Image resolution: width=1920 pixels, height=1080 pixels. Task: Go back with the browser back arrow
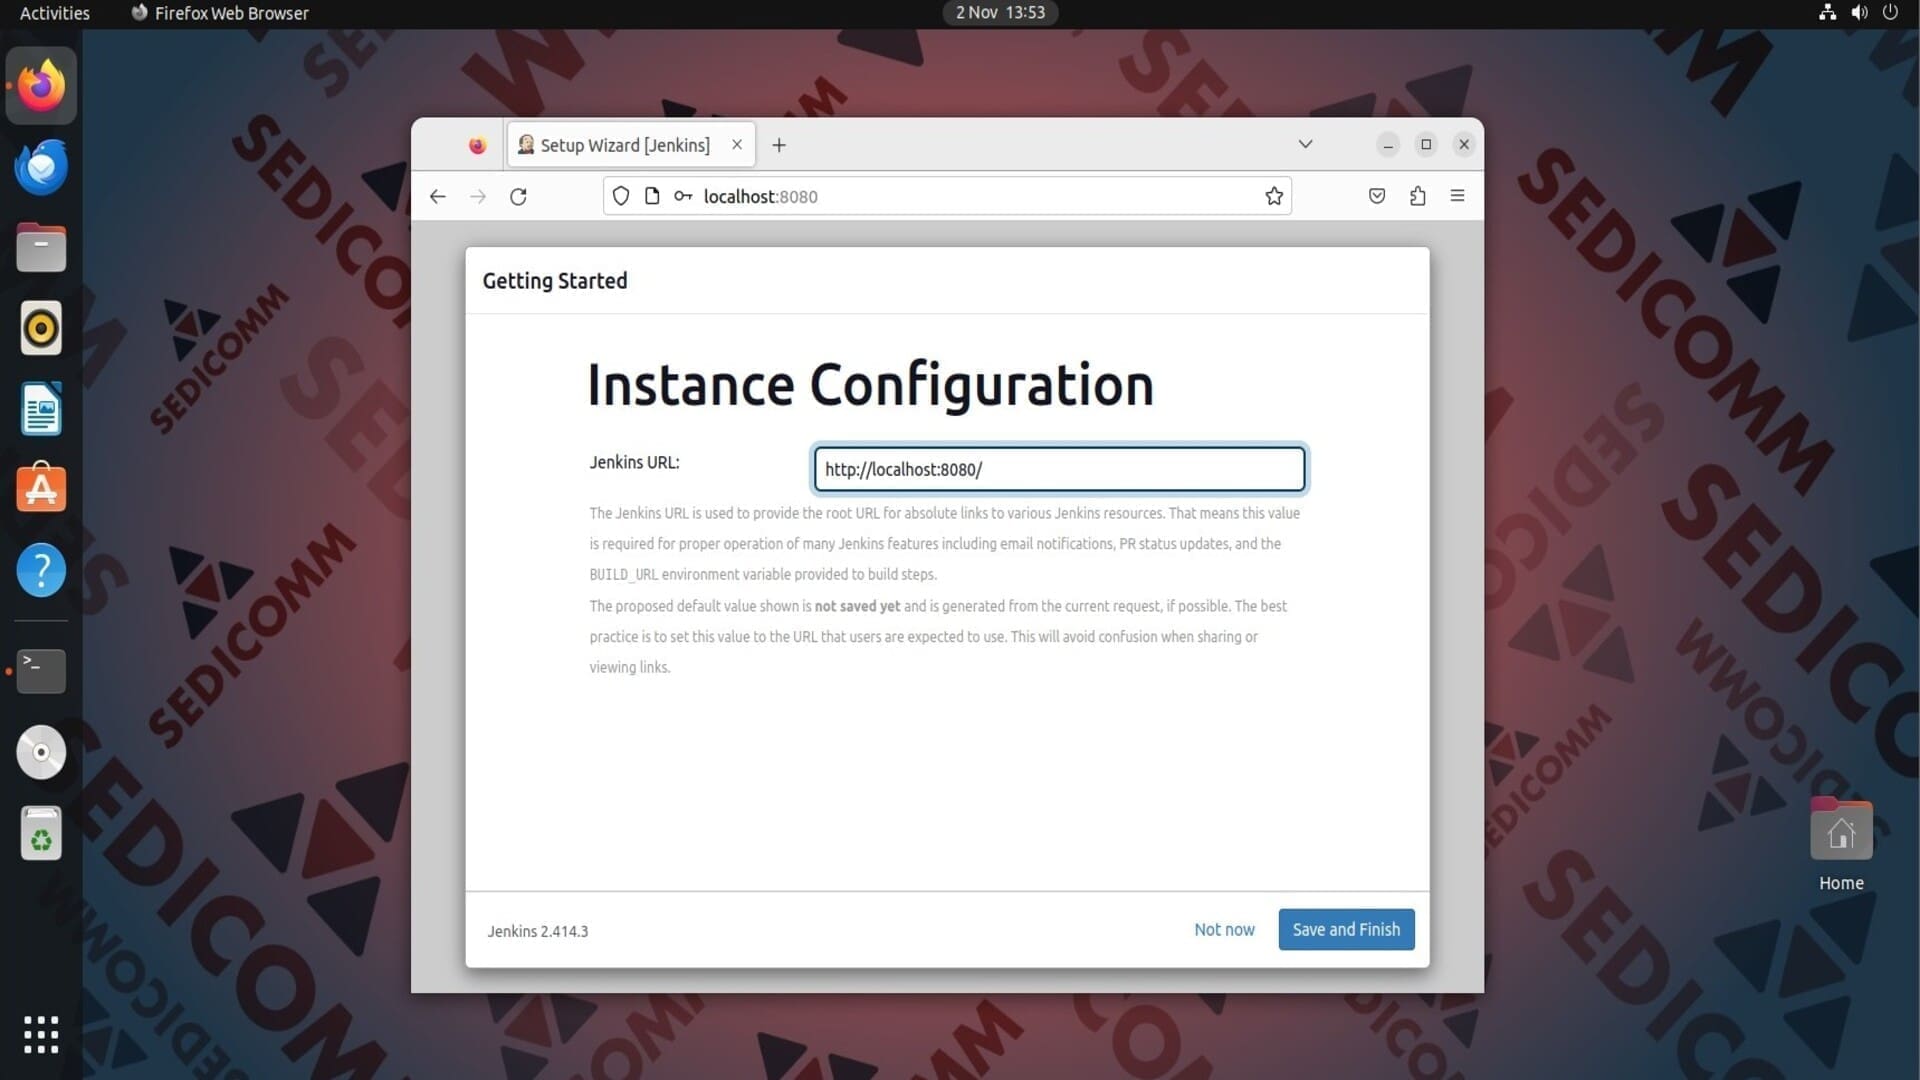pos(437,196)
